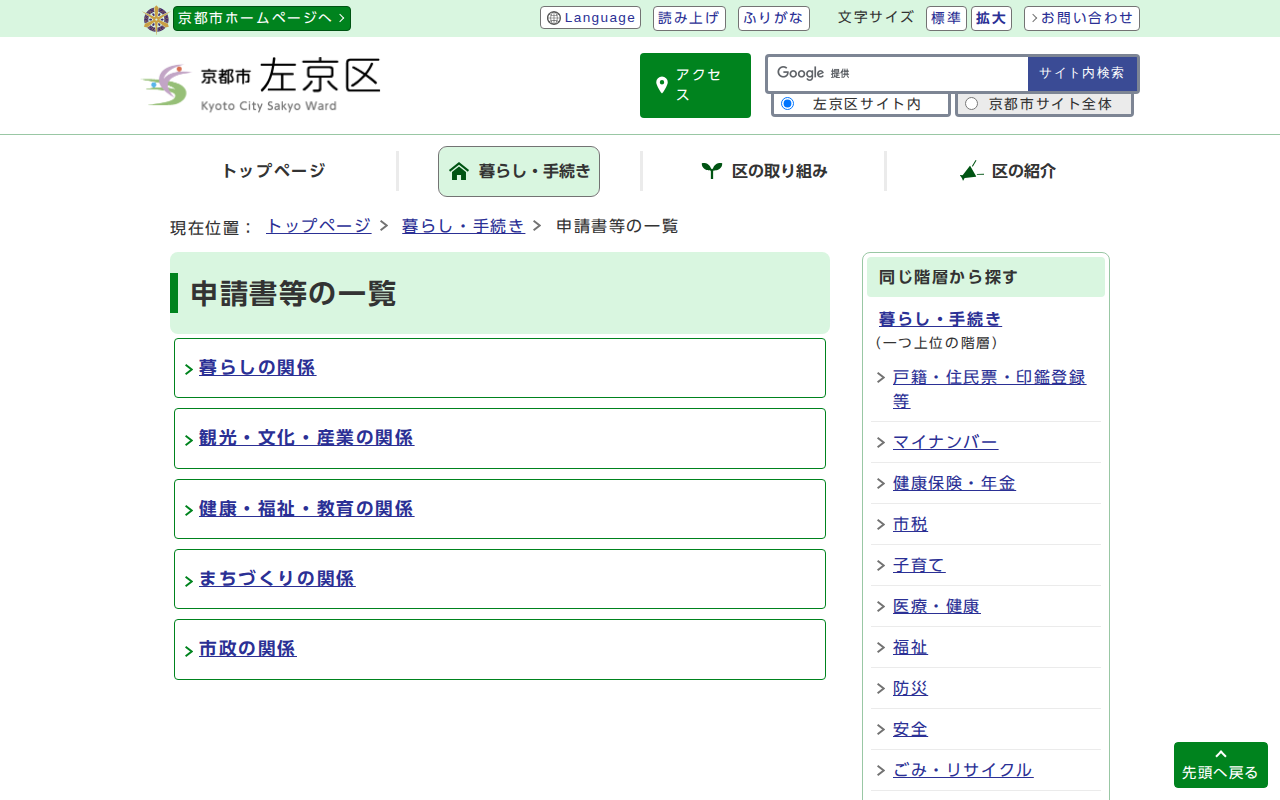Open the マイナンバー sidebar menu item
The image size is (1280, 800).
pos(945,442)
